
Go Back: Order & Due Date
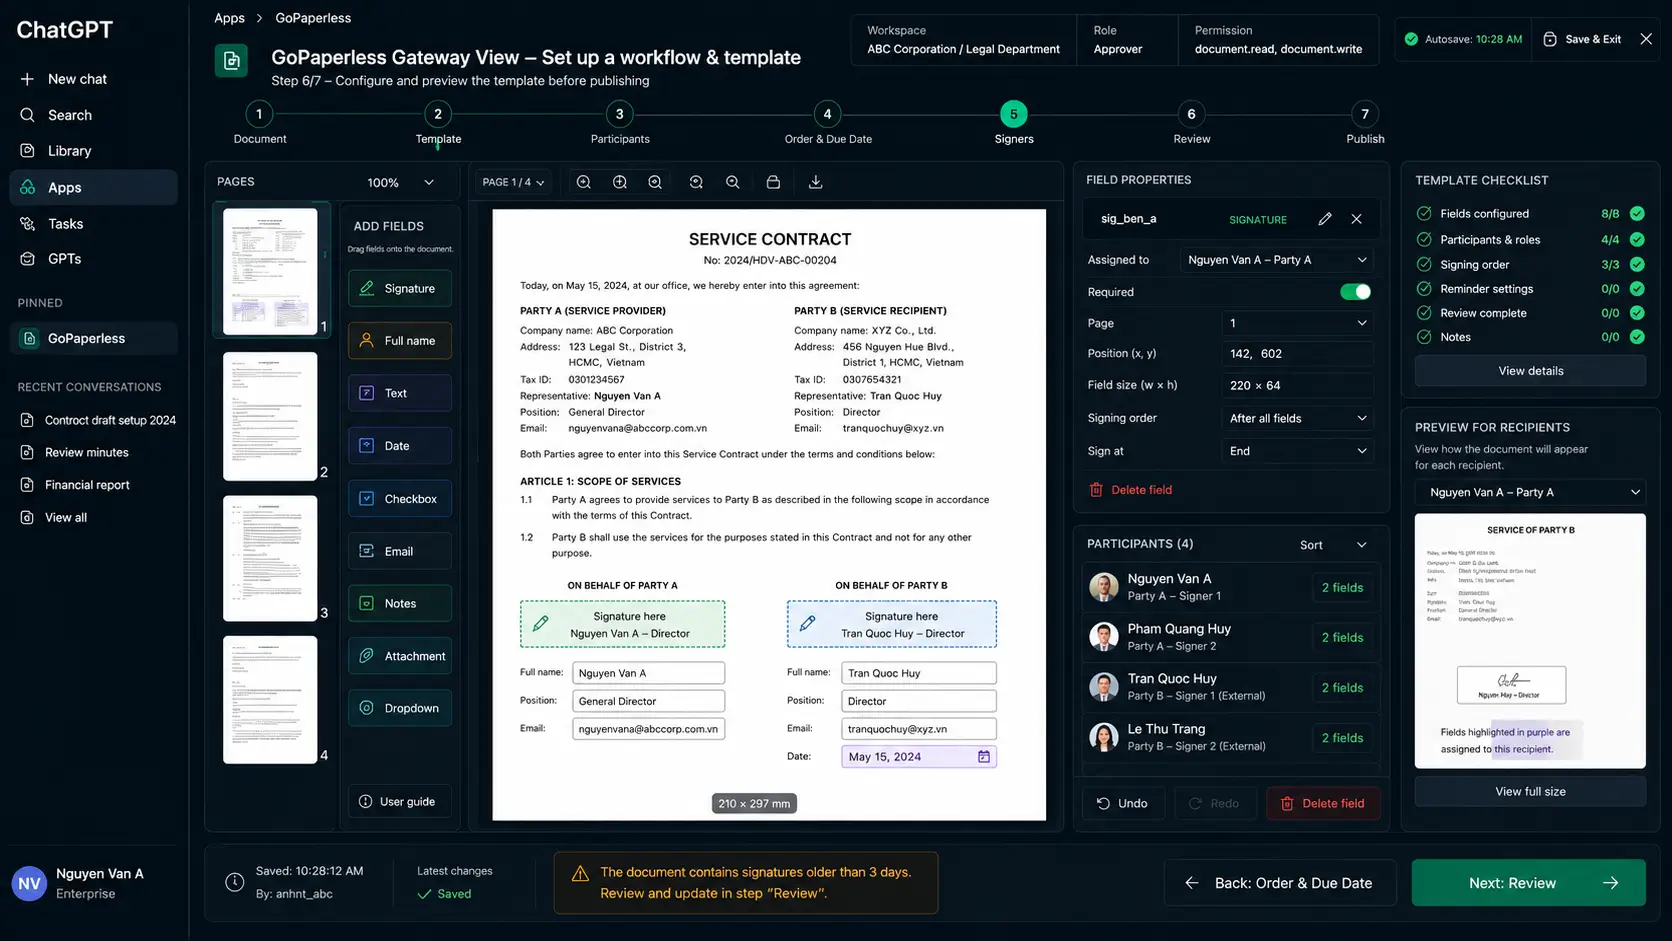[1279, 883]
